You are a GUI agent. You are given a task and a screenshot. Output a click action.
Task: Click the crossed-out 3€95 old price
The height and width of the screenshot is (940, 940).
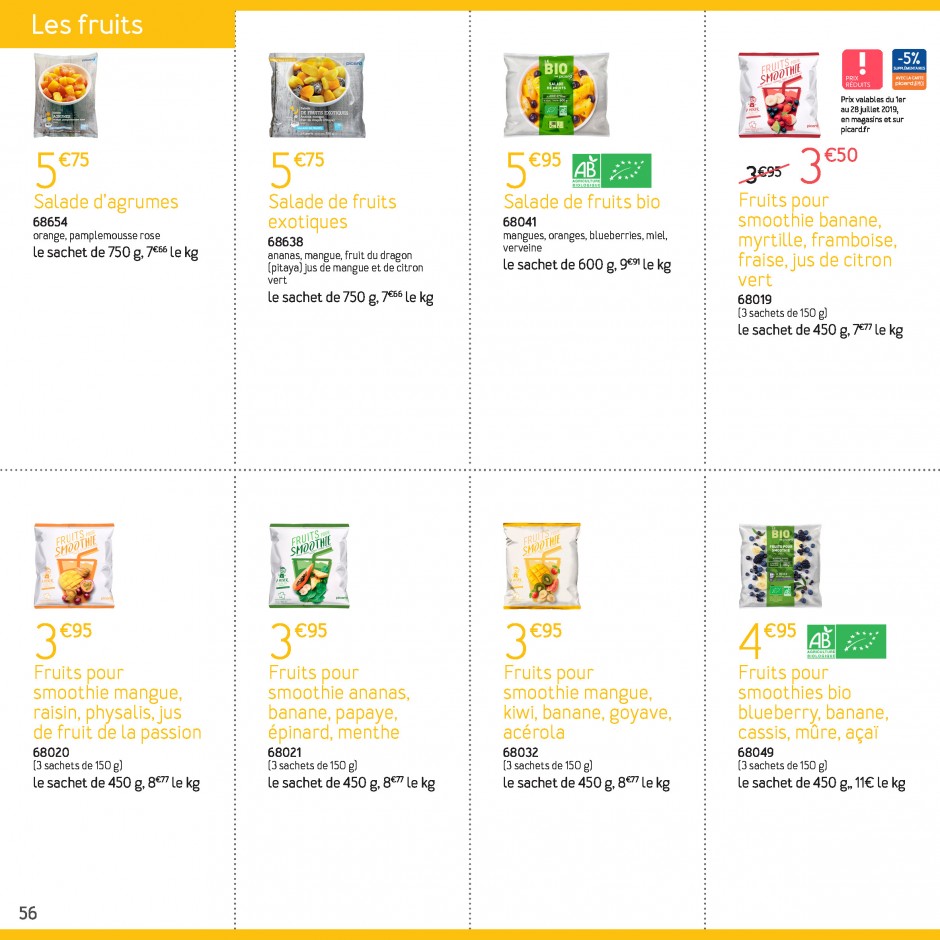764,173
